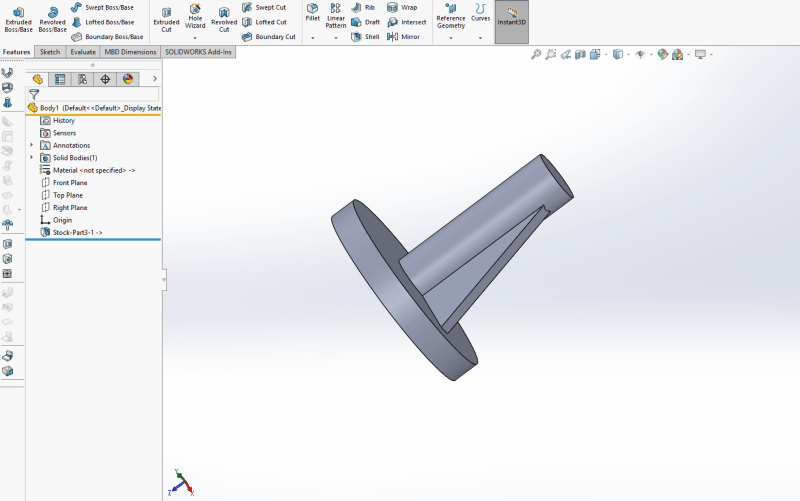
Task: Switch to the ConfigurationManager tab
Action: 82,79
